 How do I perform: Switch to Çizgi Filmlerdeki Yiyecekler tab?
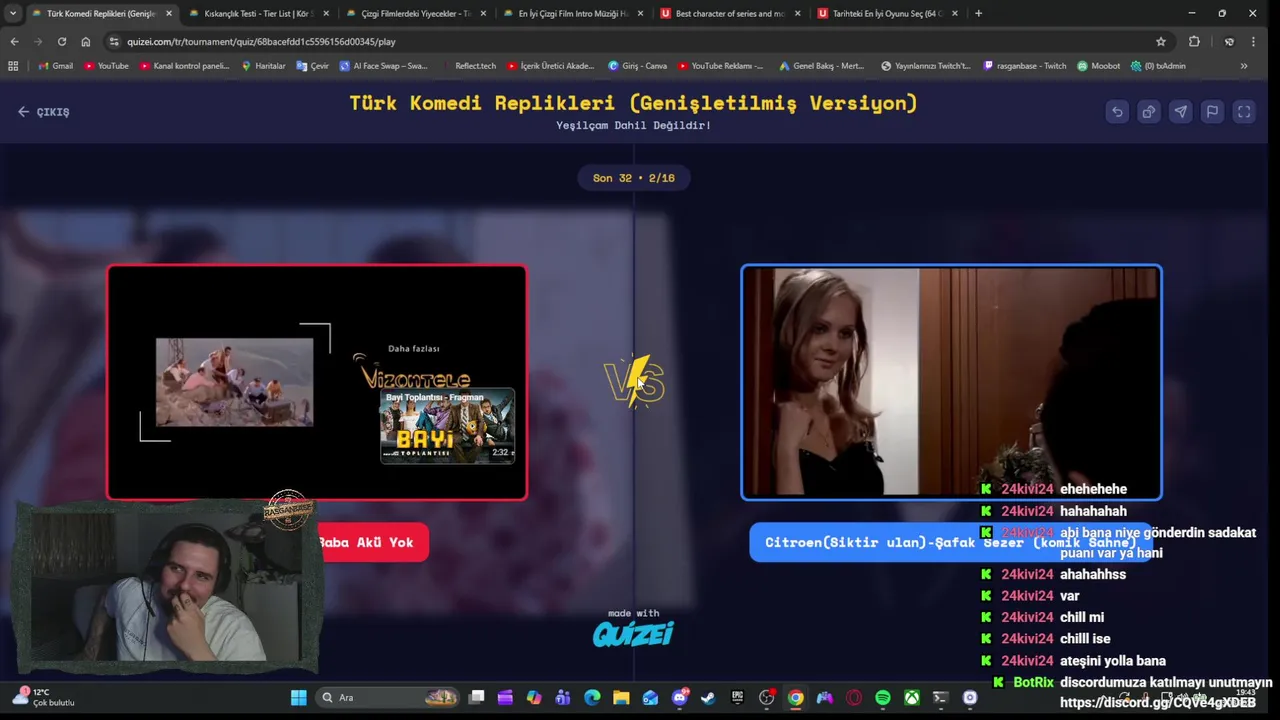click(415, 13)
